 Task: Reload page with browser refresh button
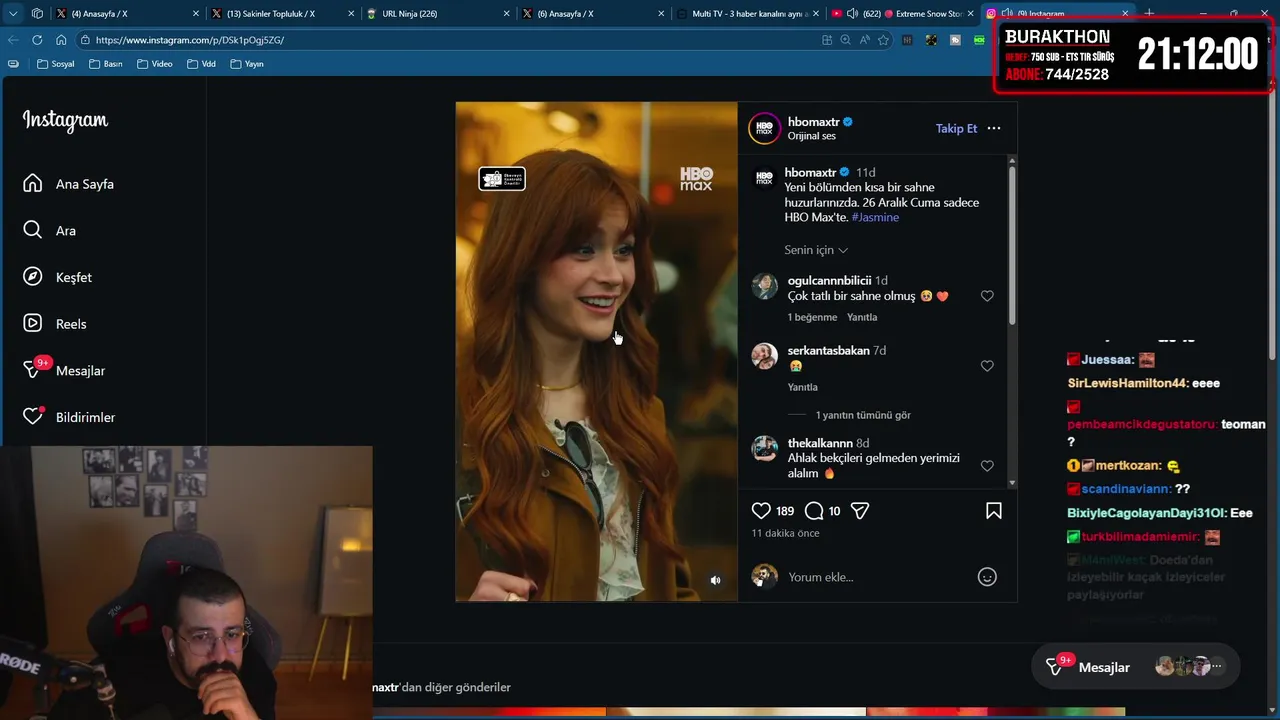tap(37, 40)
